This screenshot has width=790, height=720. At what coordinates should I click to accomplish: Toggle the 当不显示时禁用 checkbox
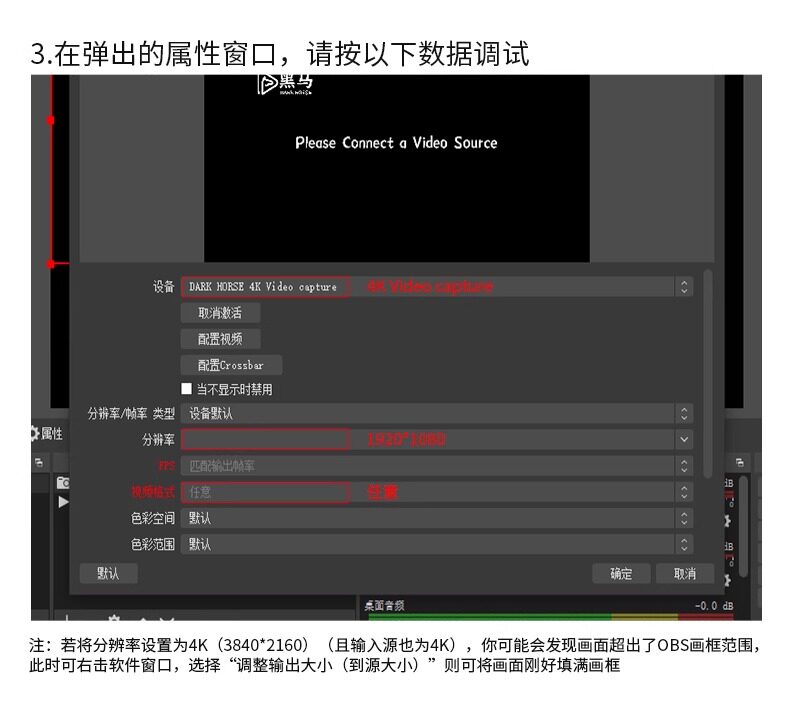(186, 388)
